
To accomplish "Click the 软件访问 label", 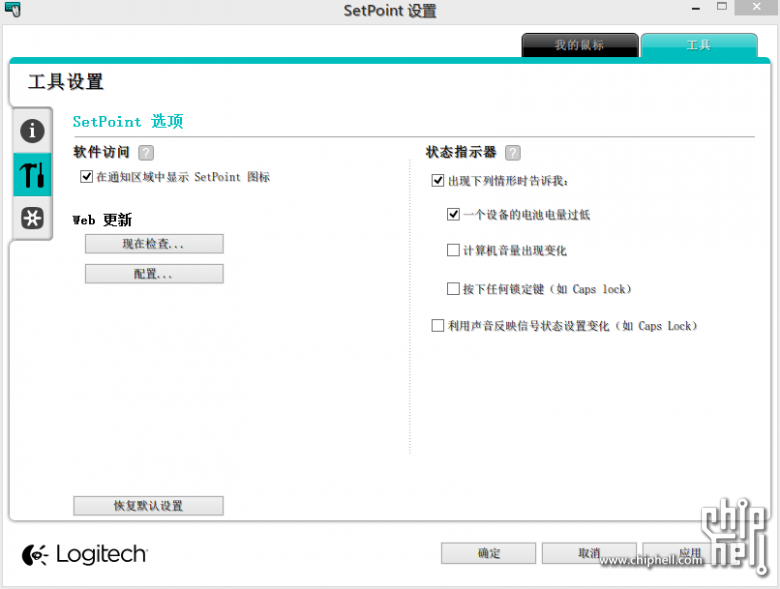I will (101, 152).
